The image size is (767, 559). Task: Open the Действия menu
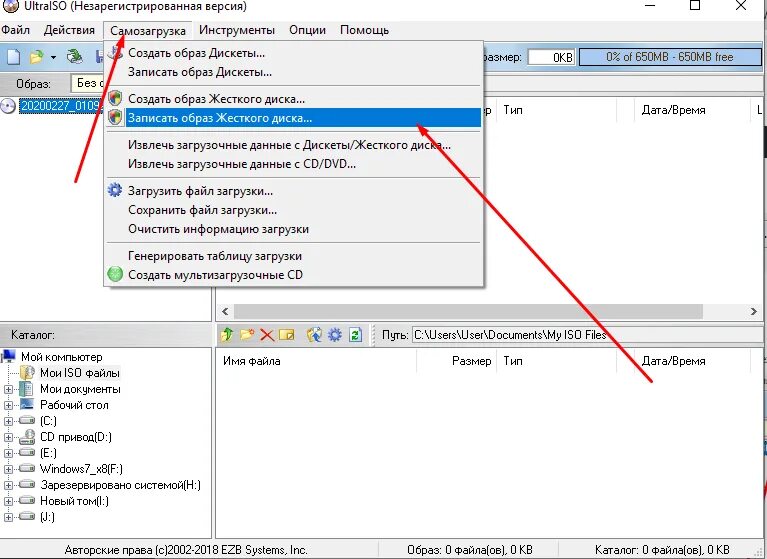pos(69,30)
